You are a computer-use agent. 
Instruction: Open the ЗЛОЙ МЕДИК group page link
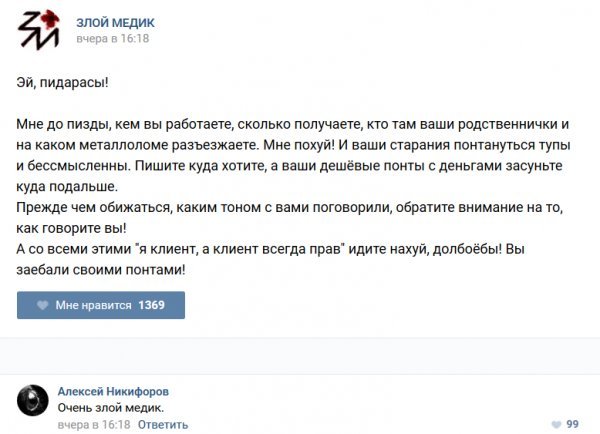115,22
